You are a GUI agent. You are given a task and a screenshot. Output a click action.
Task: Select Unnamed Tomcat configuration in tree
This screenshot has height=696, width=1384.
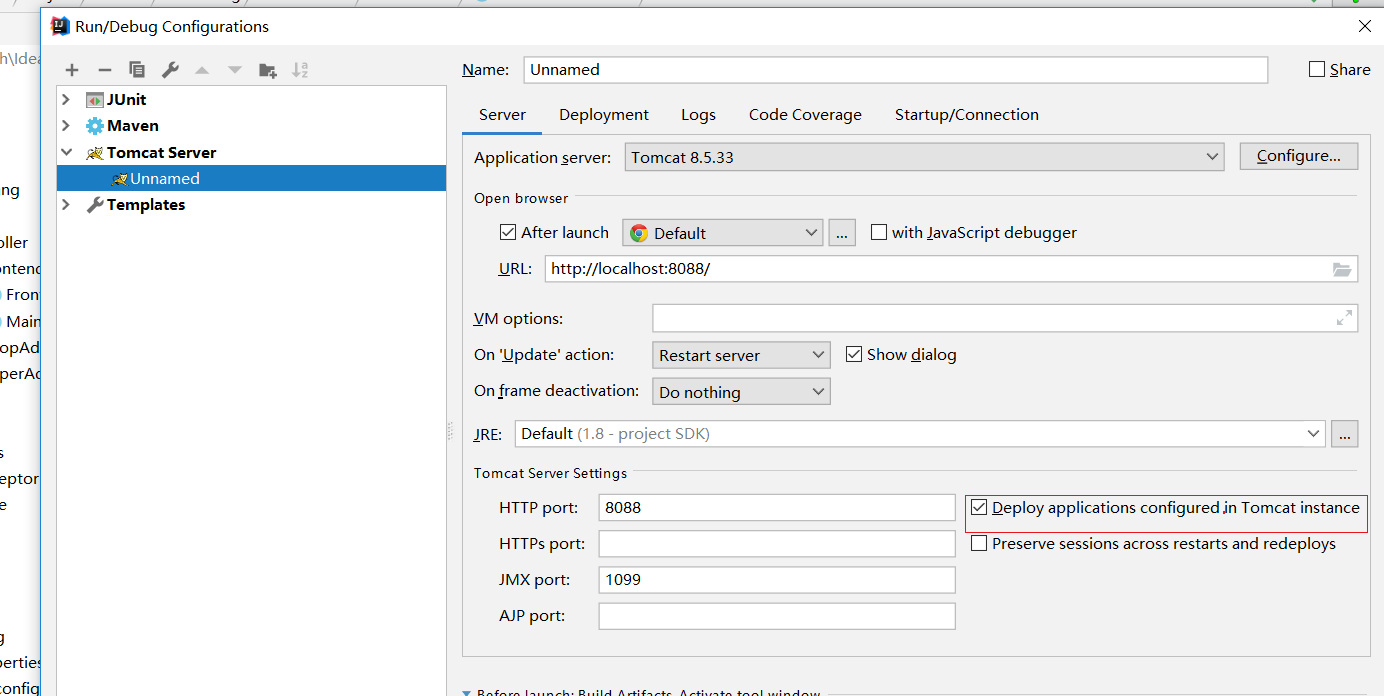click(251, 178)
